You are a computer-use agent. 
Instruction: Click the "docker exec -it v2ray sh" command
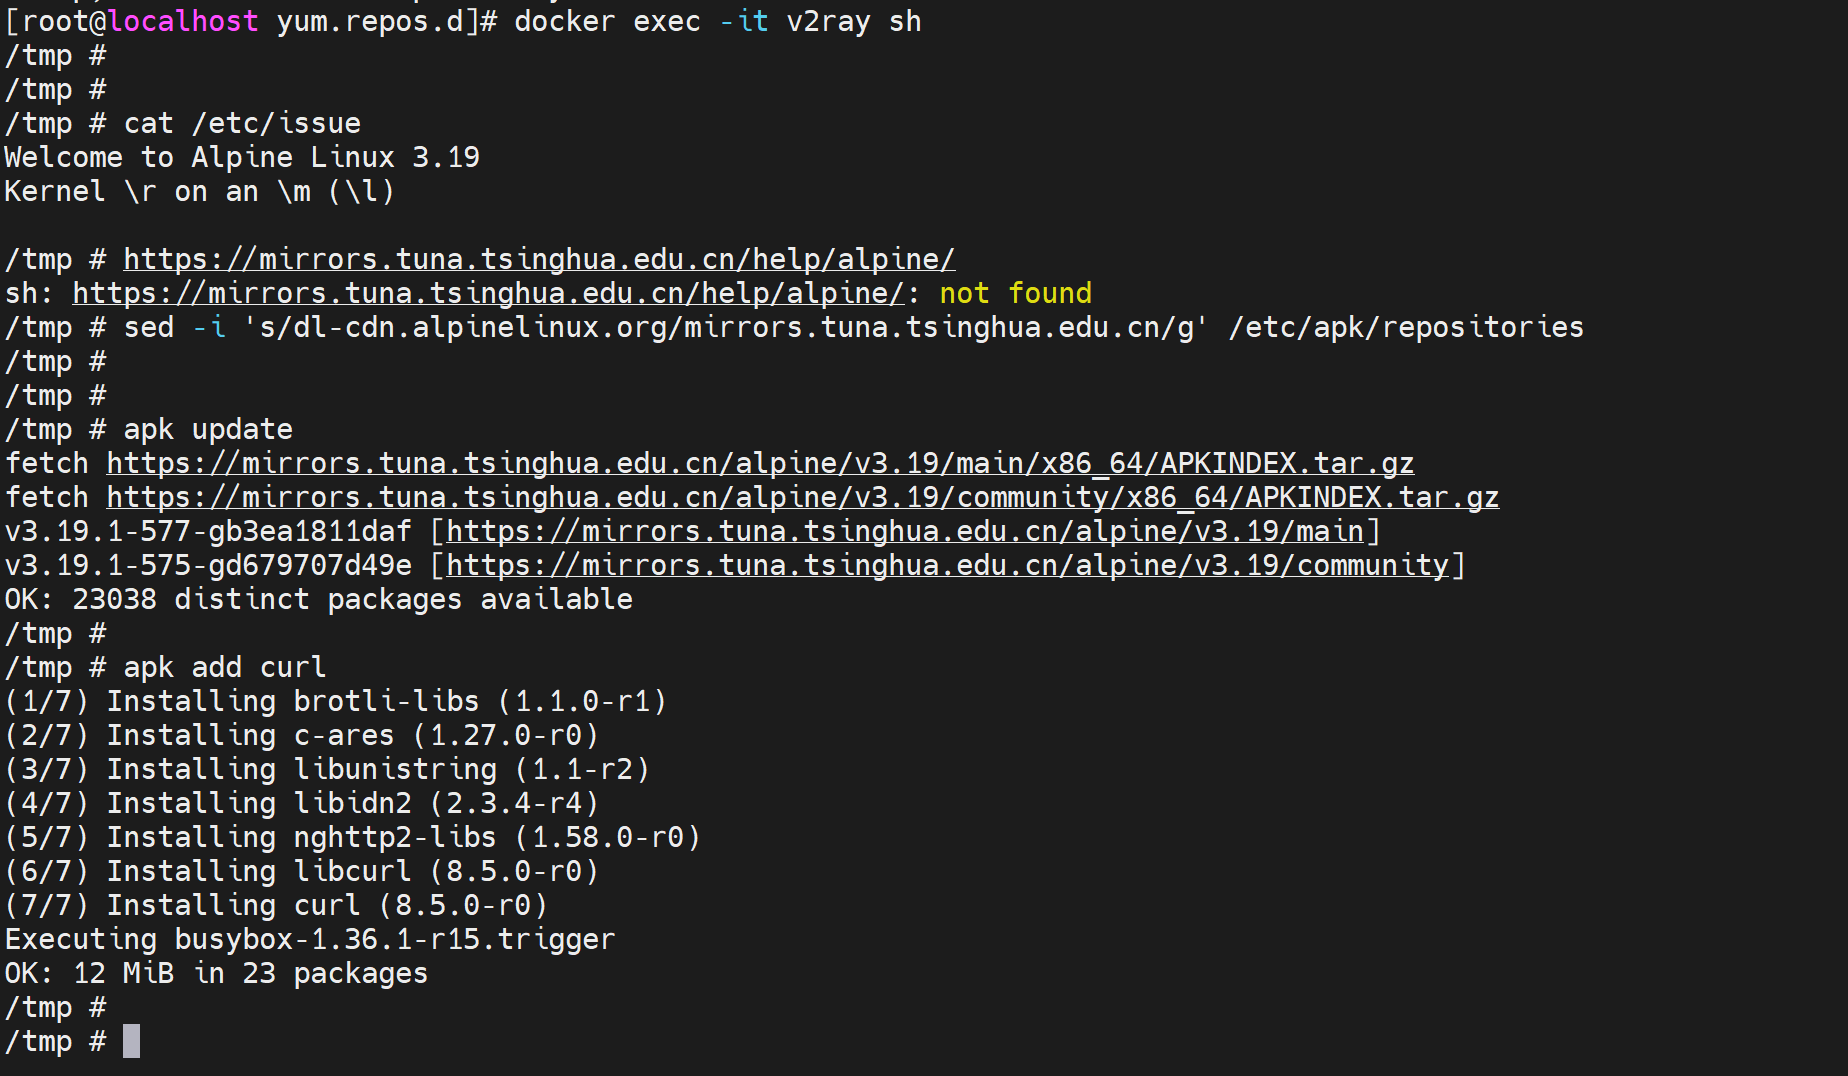point(717,22)
